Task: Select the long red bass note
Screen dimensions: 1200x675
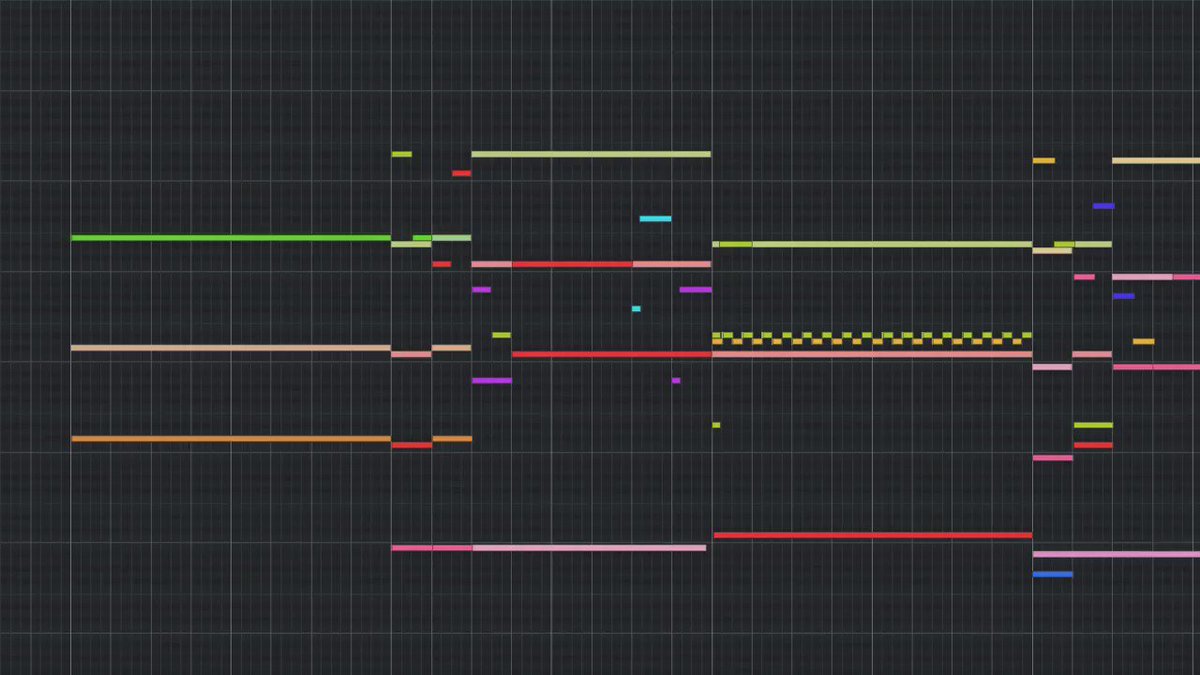Action: pos(872,535)
